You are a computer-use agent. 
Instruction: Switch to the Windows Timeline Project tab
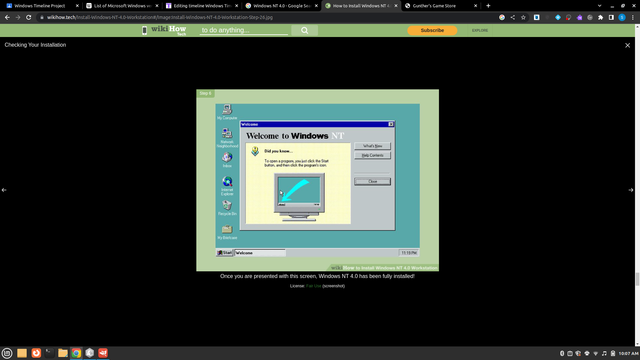tap(40, 6)
